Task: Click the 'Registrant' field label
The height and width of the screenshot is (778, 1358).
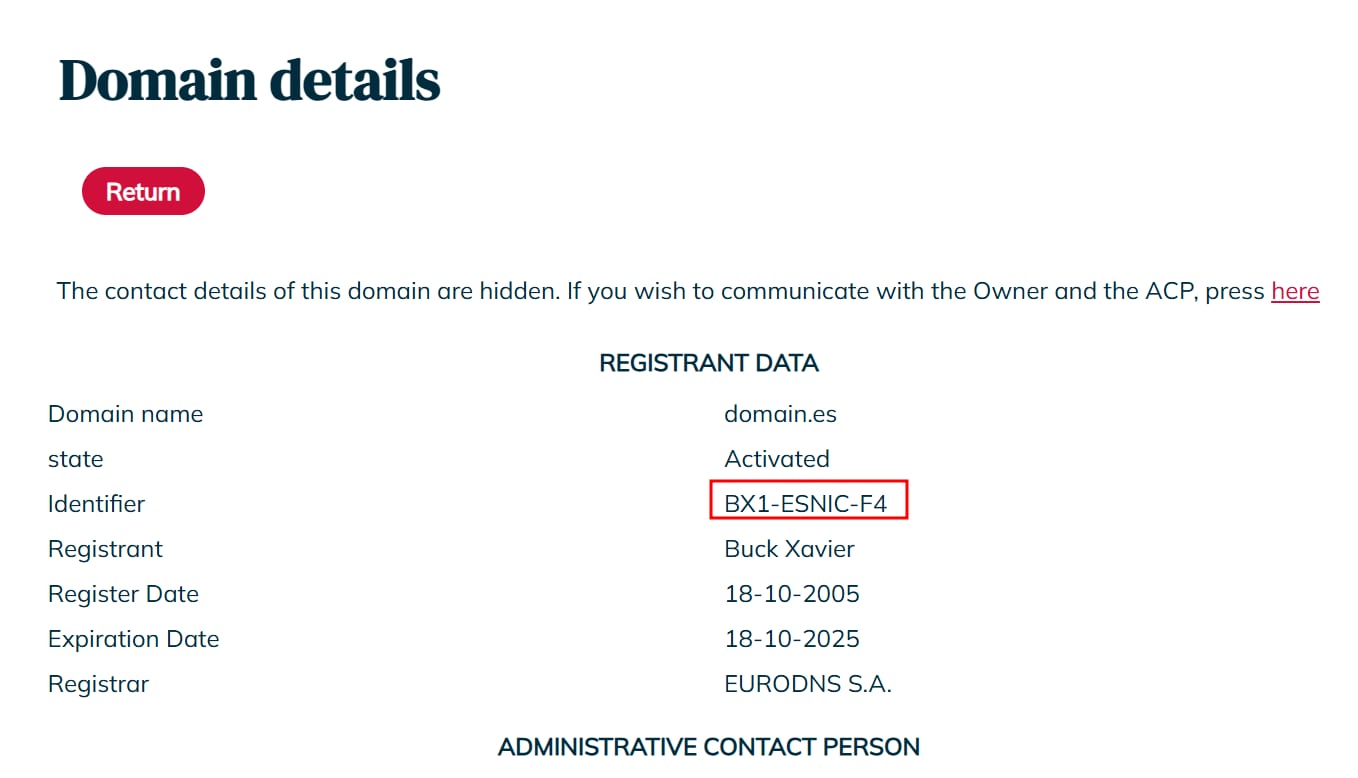Action: click(x=105, y=549)
